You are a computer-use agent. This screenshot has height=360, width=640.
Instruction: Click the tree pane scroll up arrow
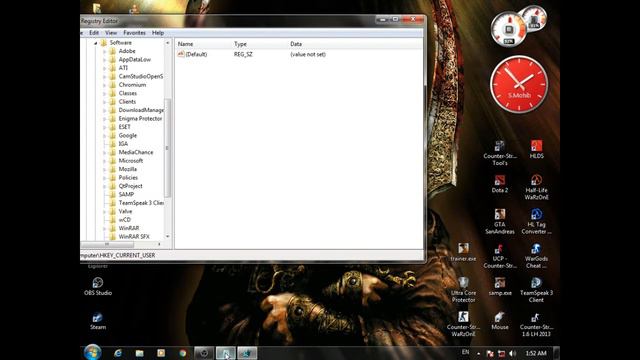(167, 43)
